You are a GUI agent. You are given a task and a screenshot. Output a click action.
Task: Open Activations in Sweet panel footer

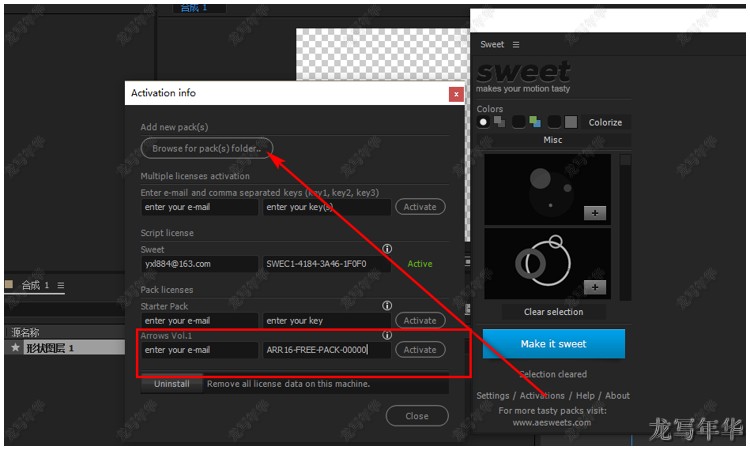[542, 395]
